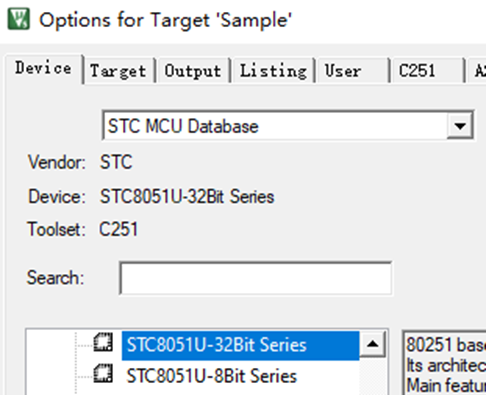Select the Device tab
Screen dimensions: 486x395
click(x=44, y=68)
